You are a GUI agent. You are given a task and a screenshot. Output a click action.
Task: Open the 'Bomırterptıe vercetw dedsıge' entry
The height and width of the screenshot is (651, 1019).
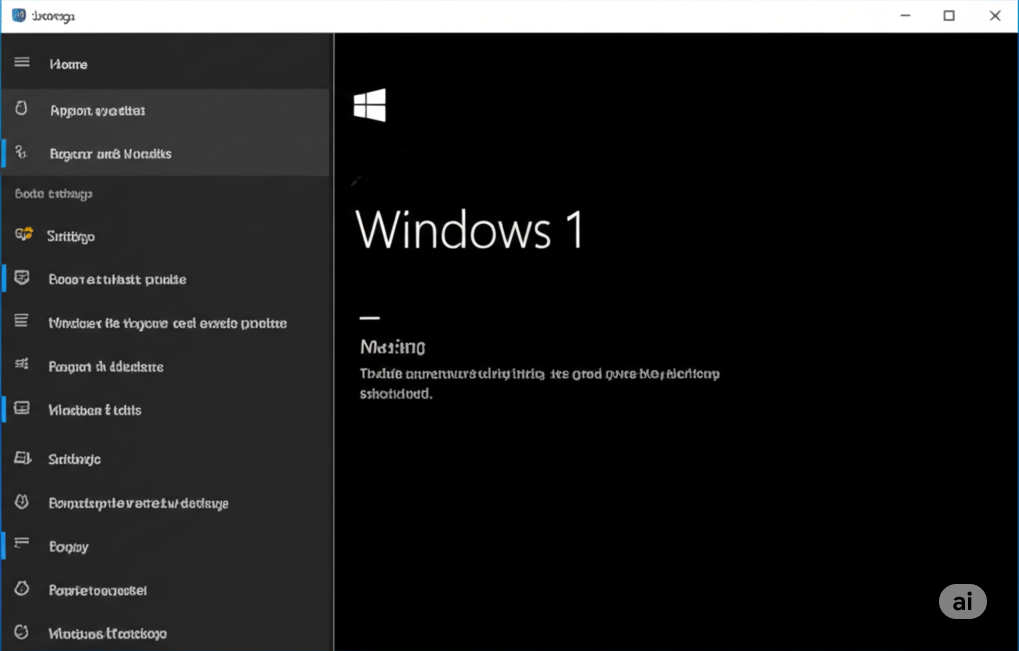(x=138, y=504)
